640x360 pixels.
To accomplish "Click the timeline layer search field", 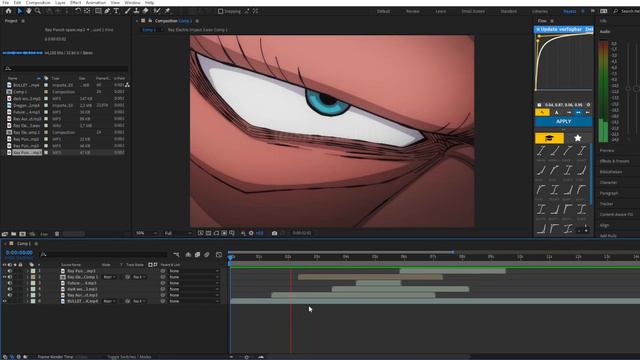I will [x=104, y=255].
